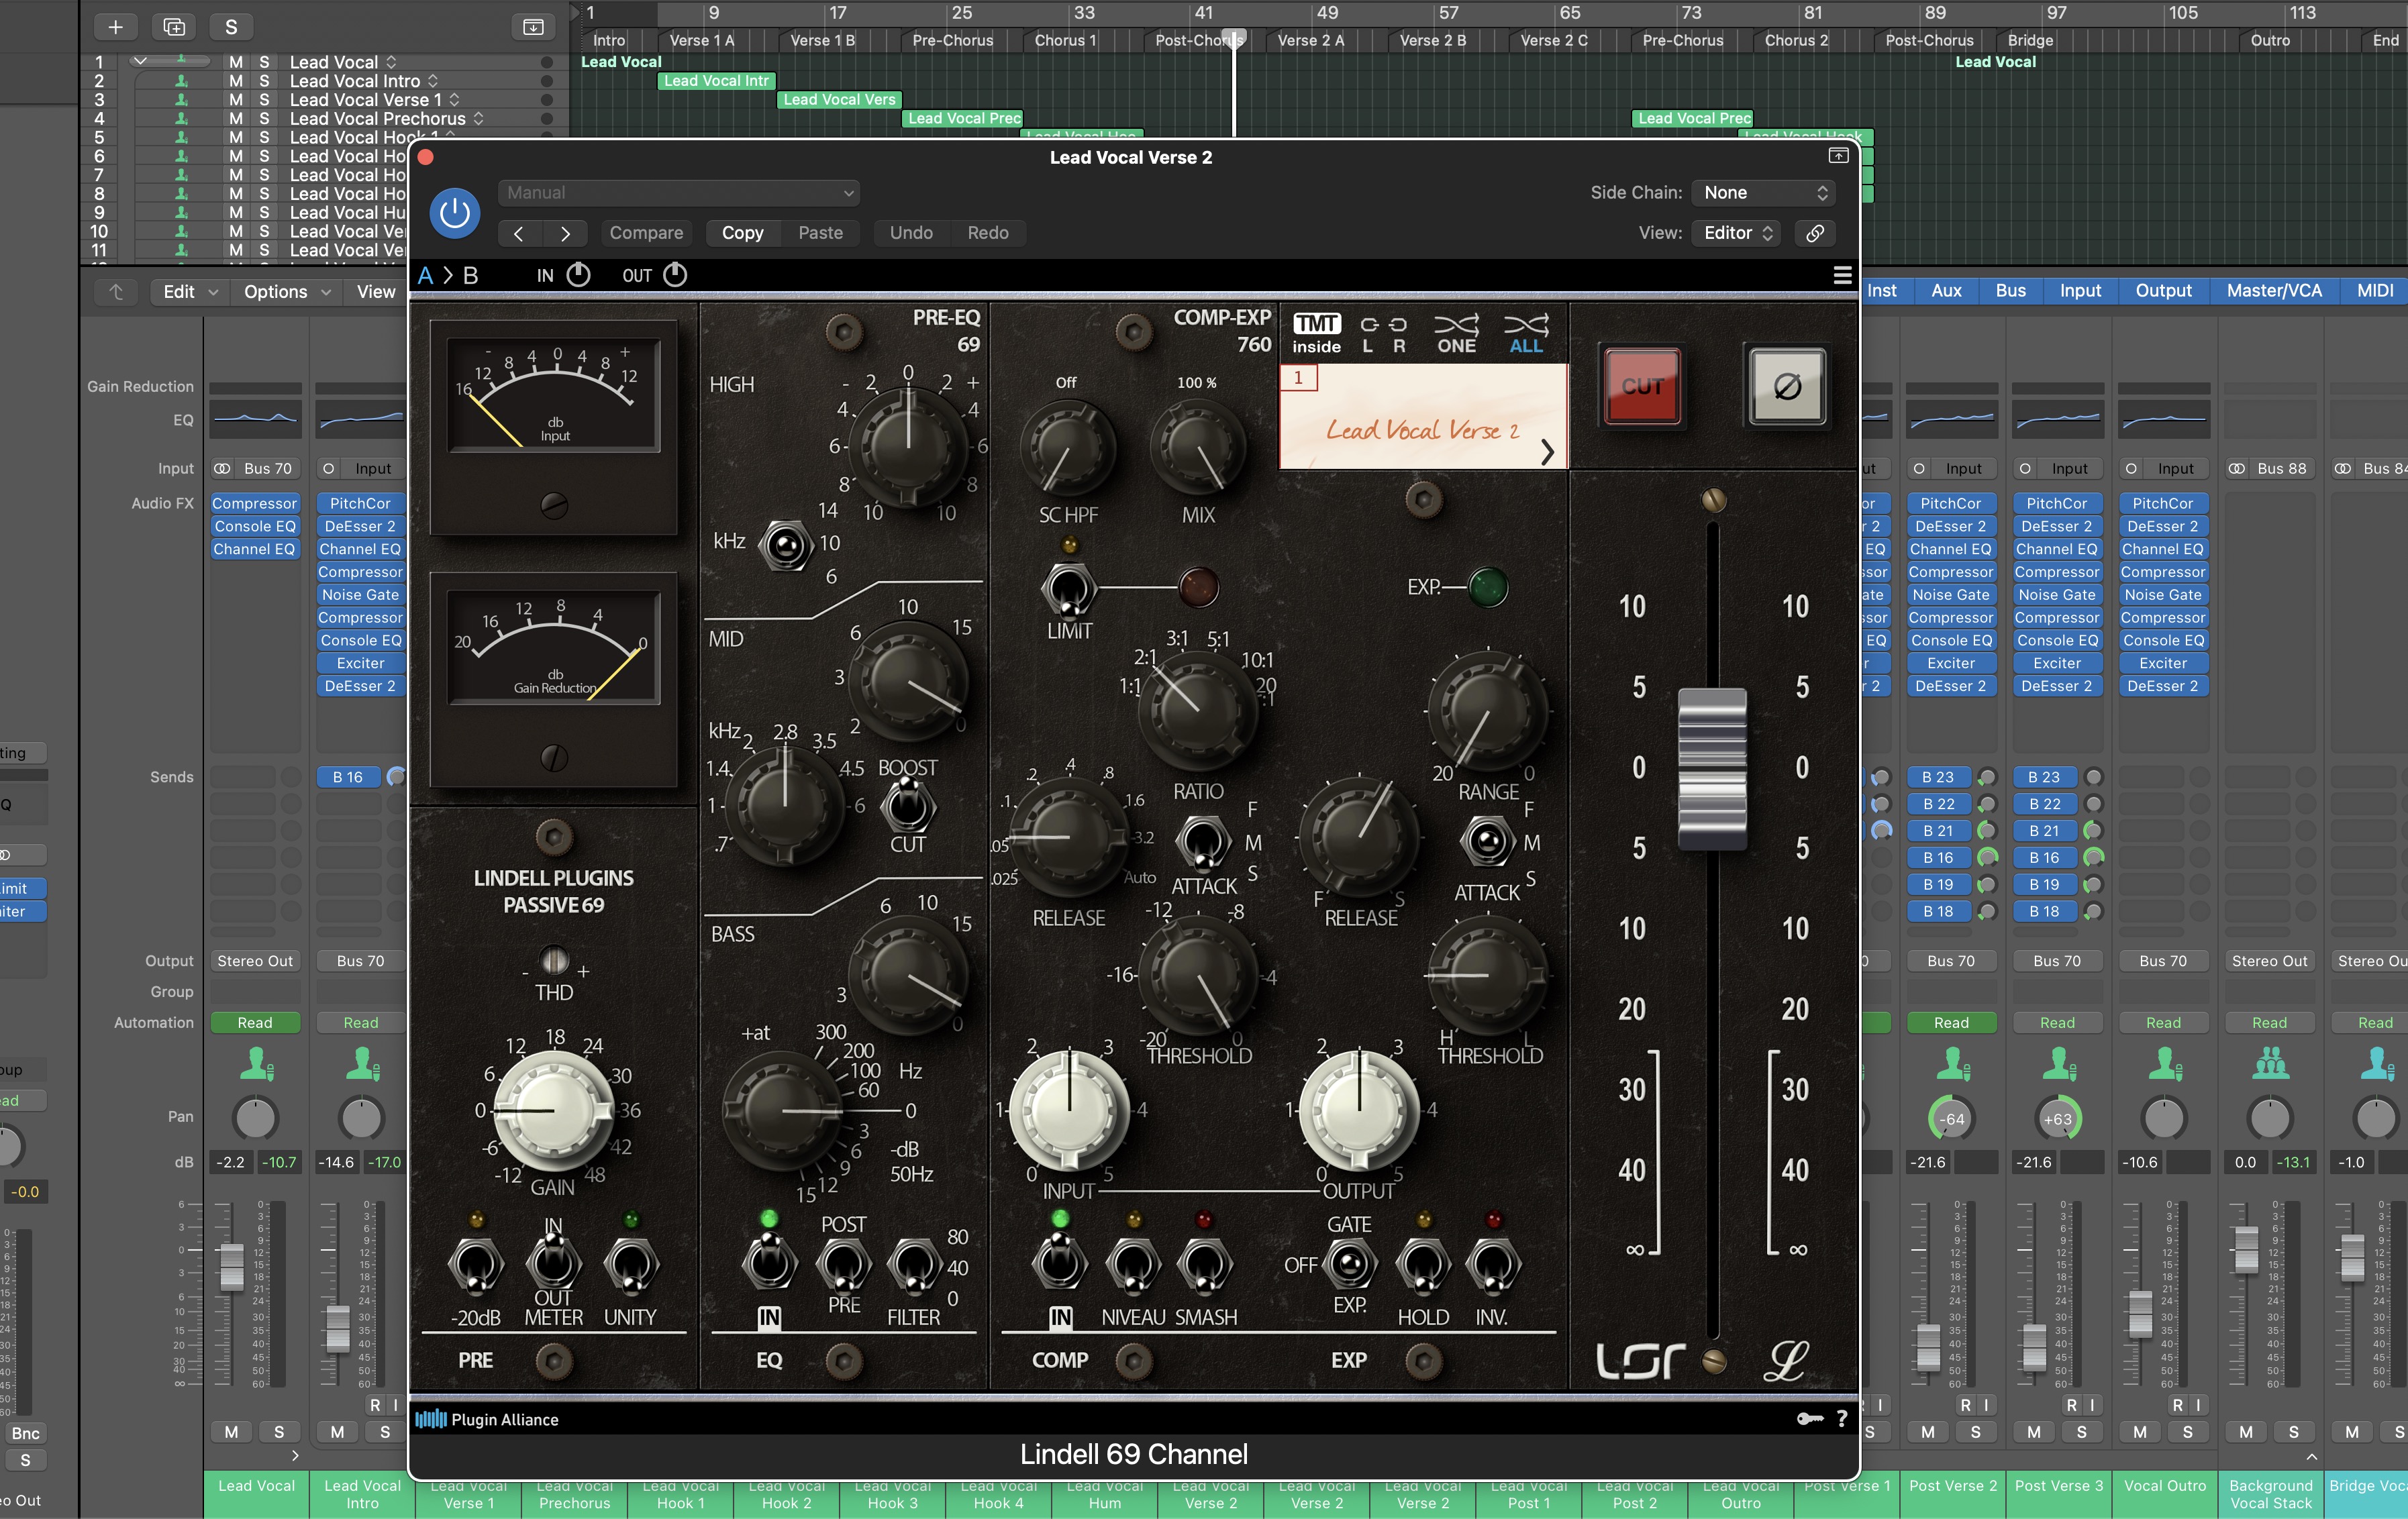The height and width of the screenshot is (1519, 2408).
Task: Click the red CUT button
Action: point(1642,386)
